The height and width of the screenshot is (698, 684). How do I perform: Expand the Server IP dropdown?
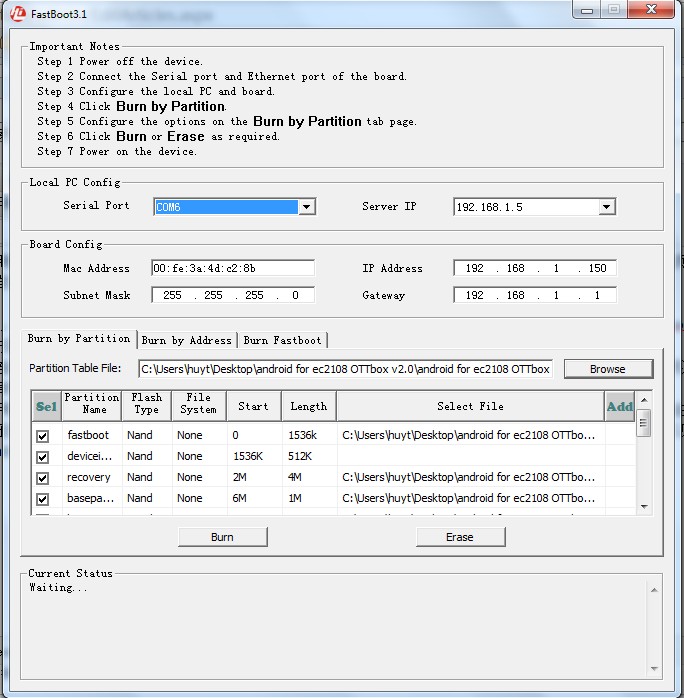606,207
